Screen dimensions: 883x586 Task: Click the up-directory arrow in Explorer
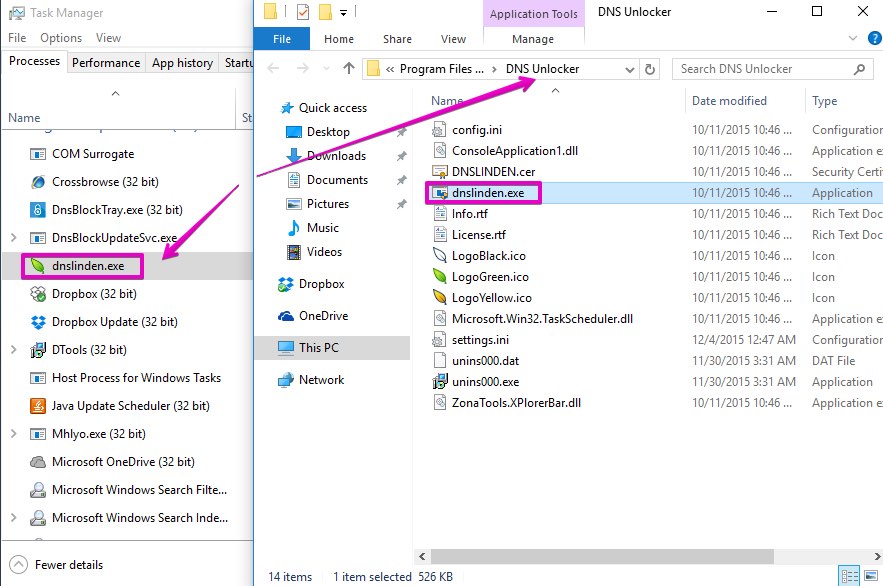pos(348,69)
